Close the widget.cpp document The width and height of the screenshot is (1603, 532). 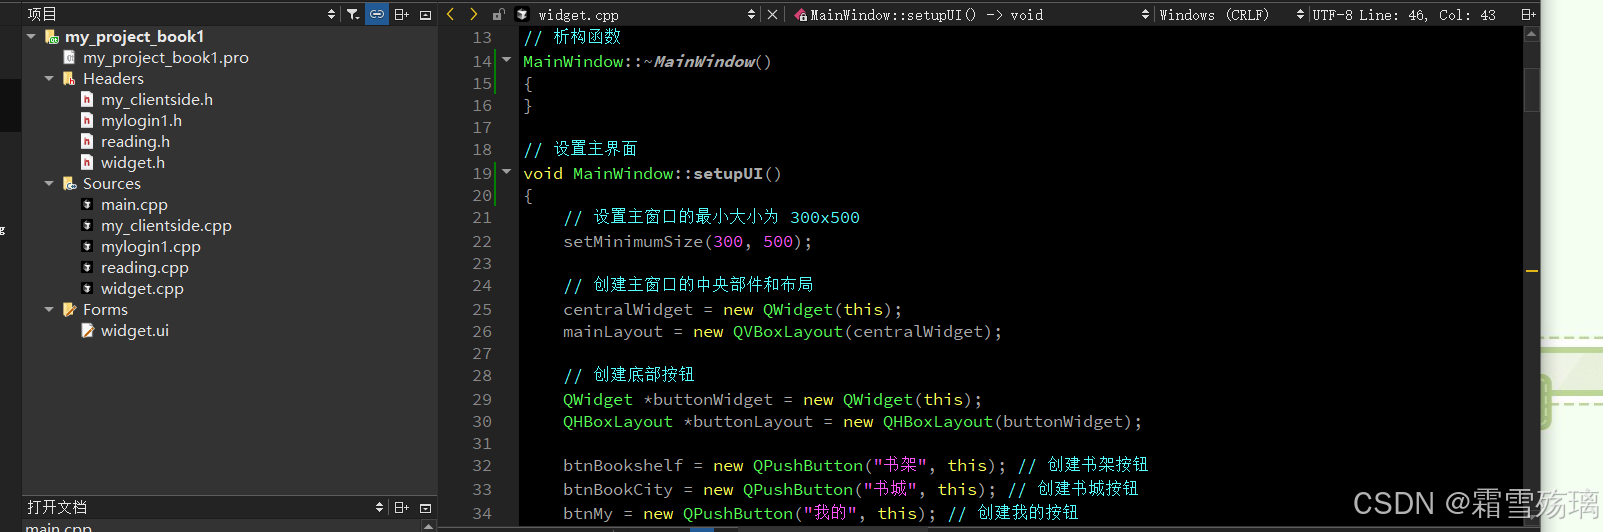coord(772,14)
